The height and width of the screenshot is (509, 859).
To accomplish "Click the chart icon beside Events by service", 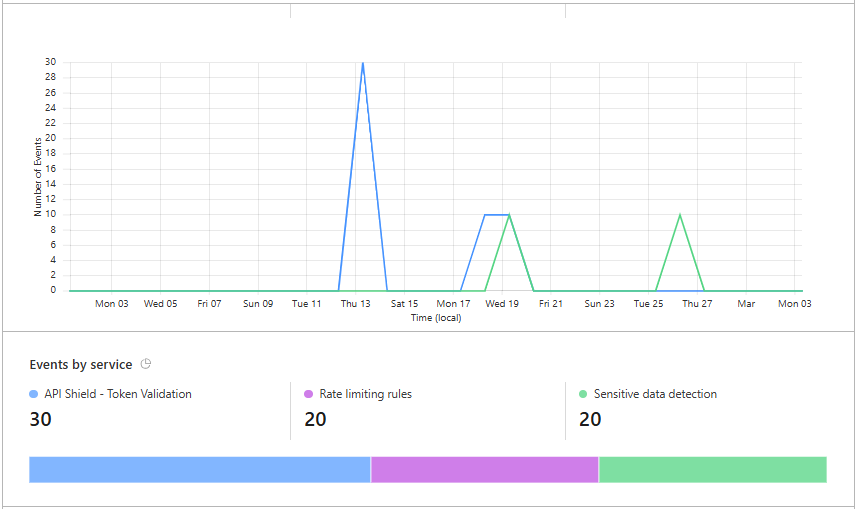I will (146, 364).
